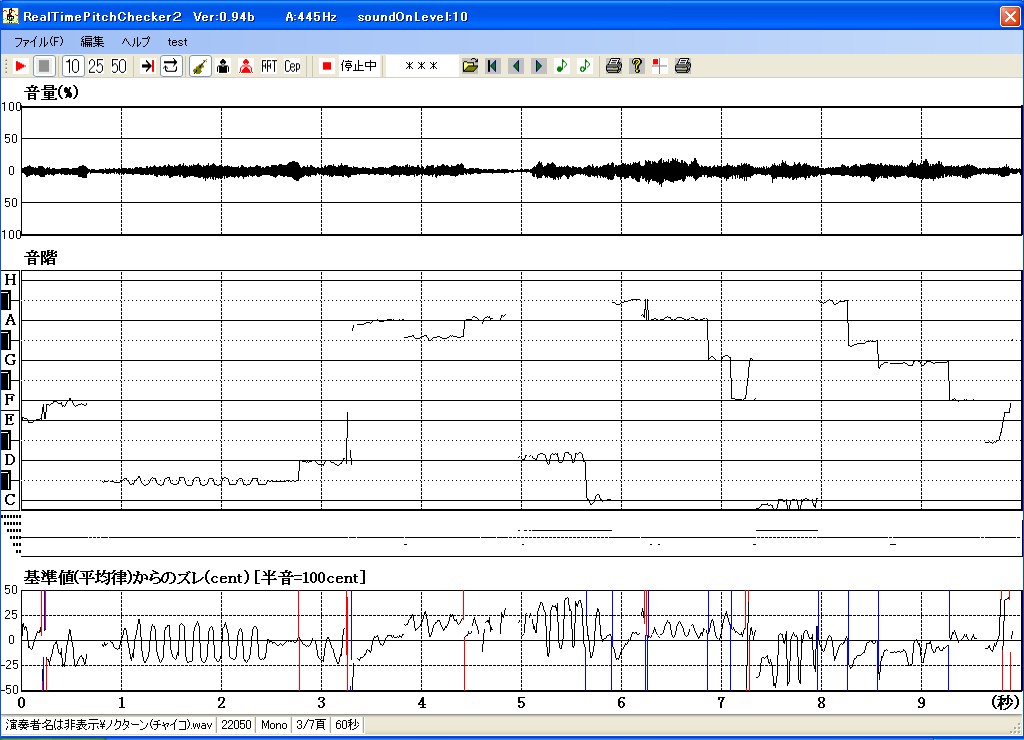Go to the previous page
This screenshot has height=740, width=1024.
click(516, 66)
